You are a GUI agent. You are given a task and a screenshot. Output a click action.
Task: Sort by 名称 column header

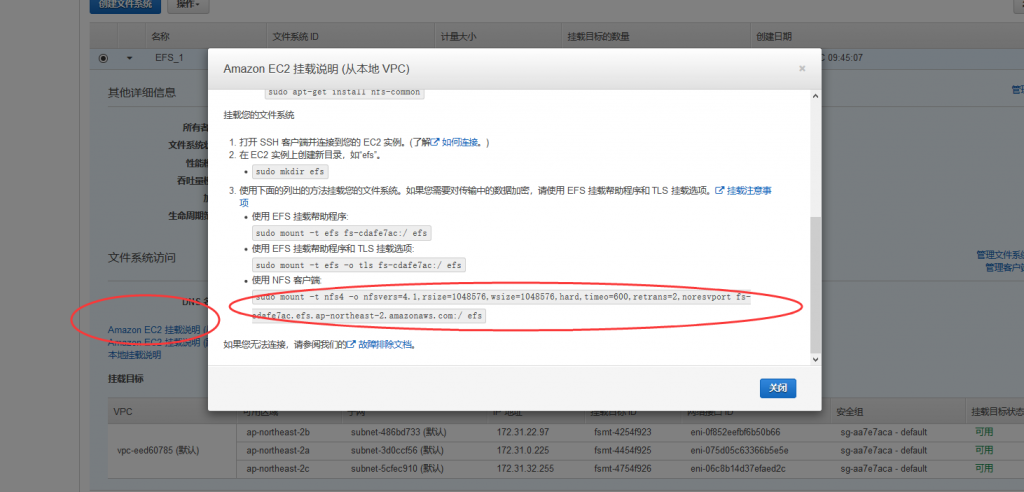pos(161,37)
